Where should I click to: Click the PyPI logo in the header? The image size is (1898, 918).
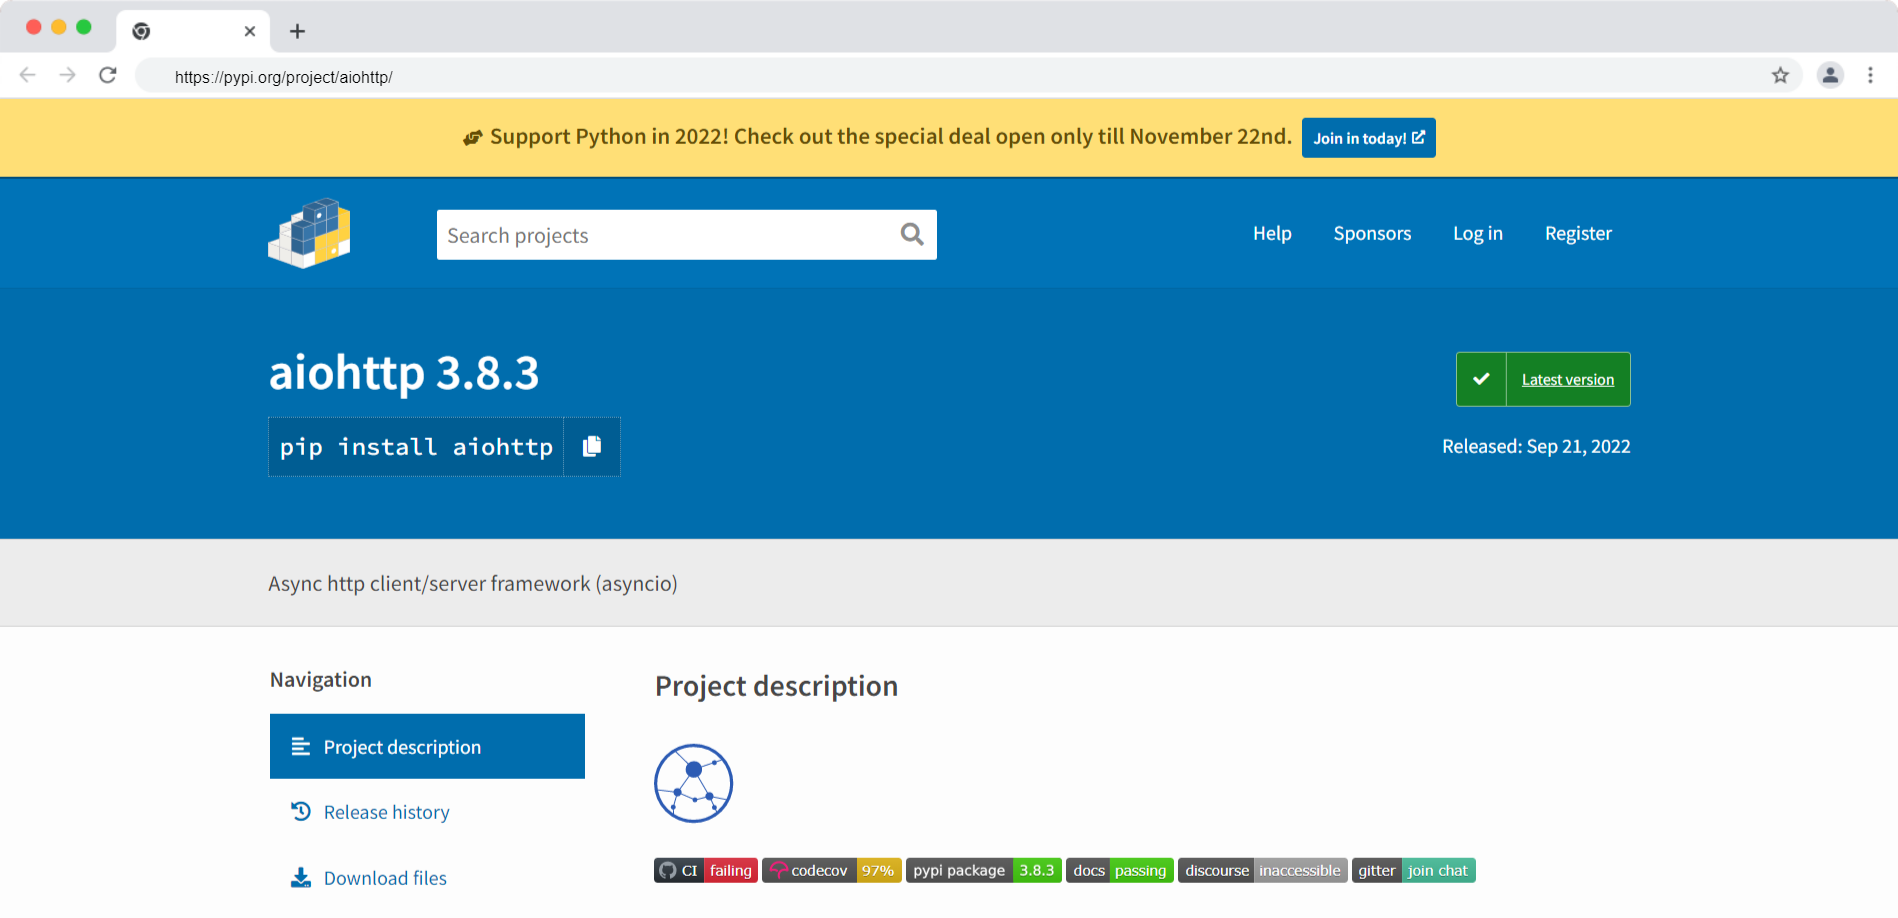pos(309,233)
